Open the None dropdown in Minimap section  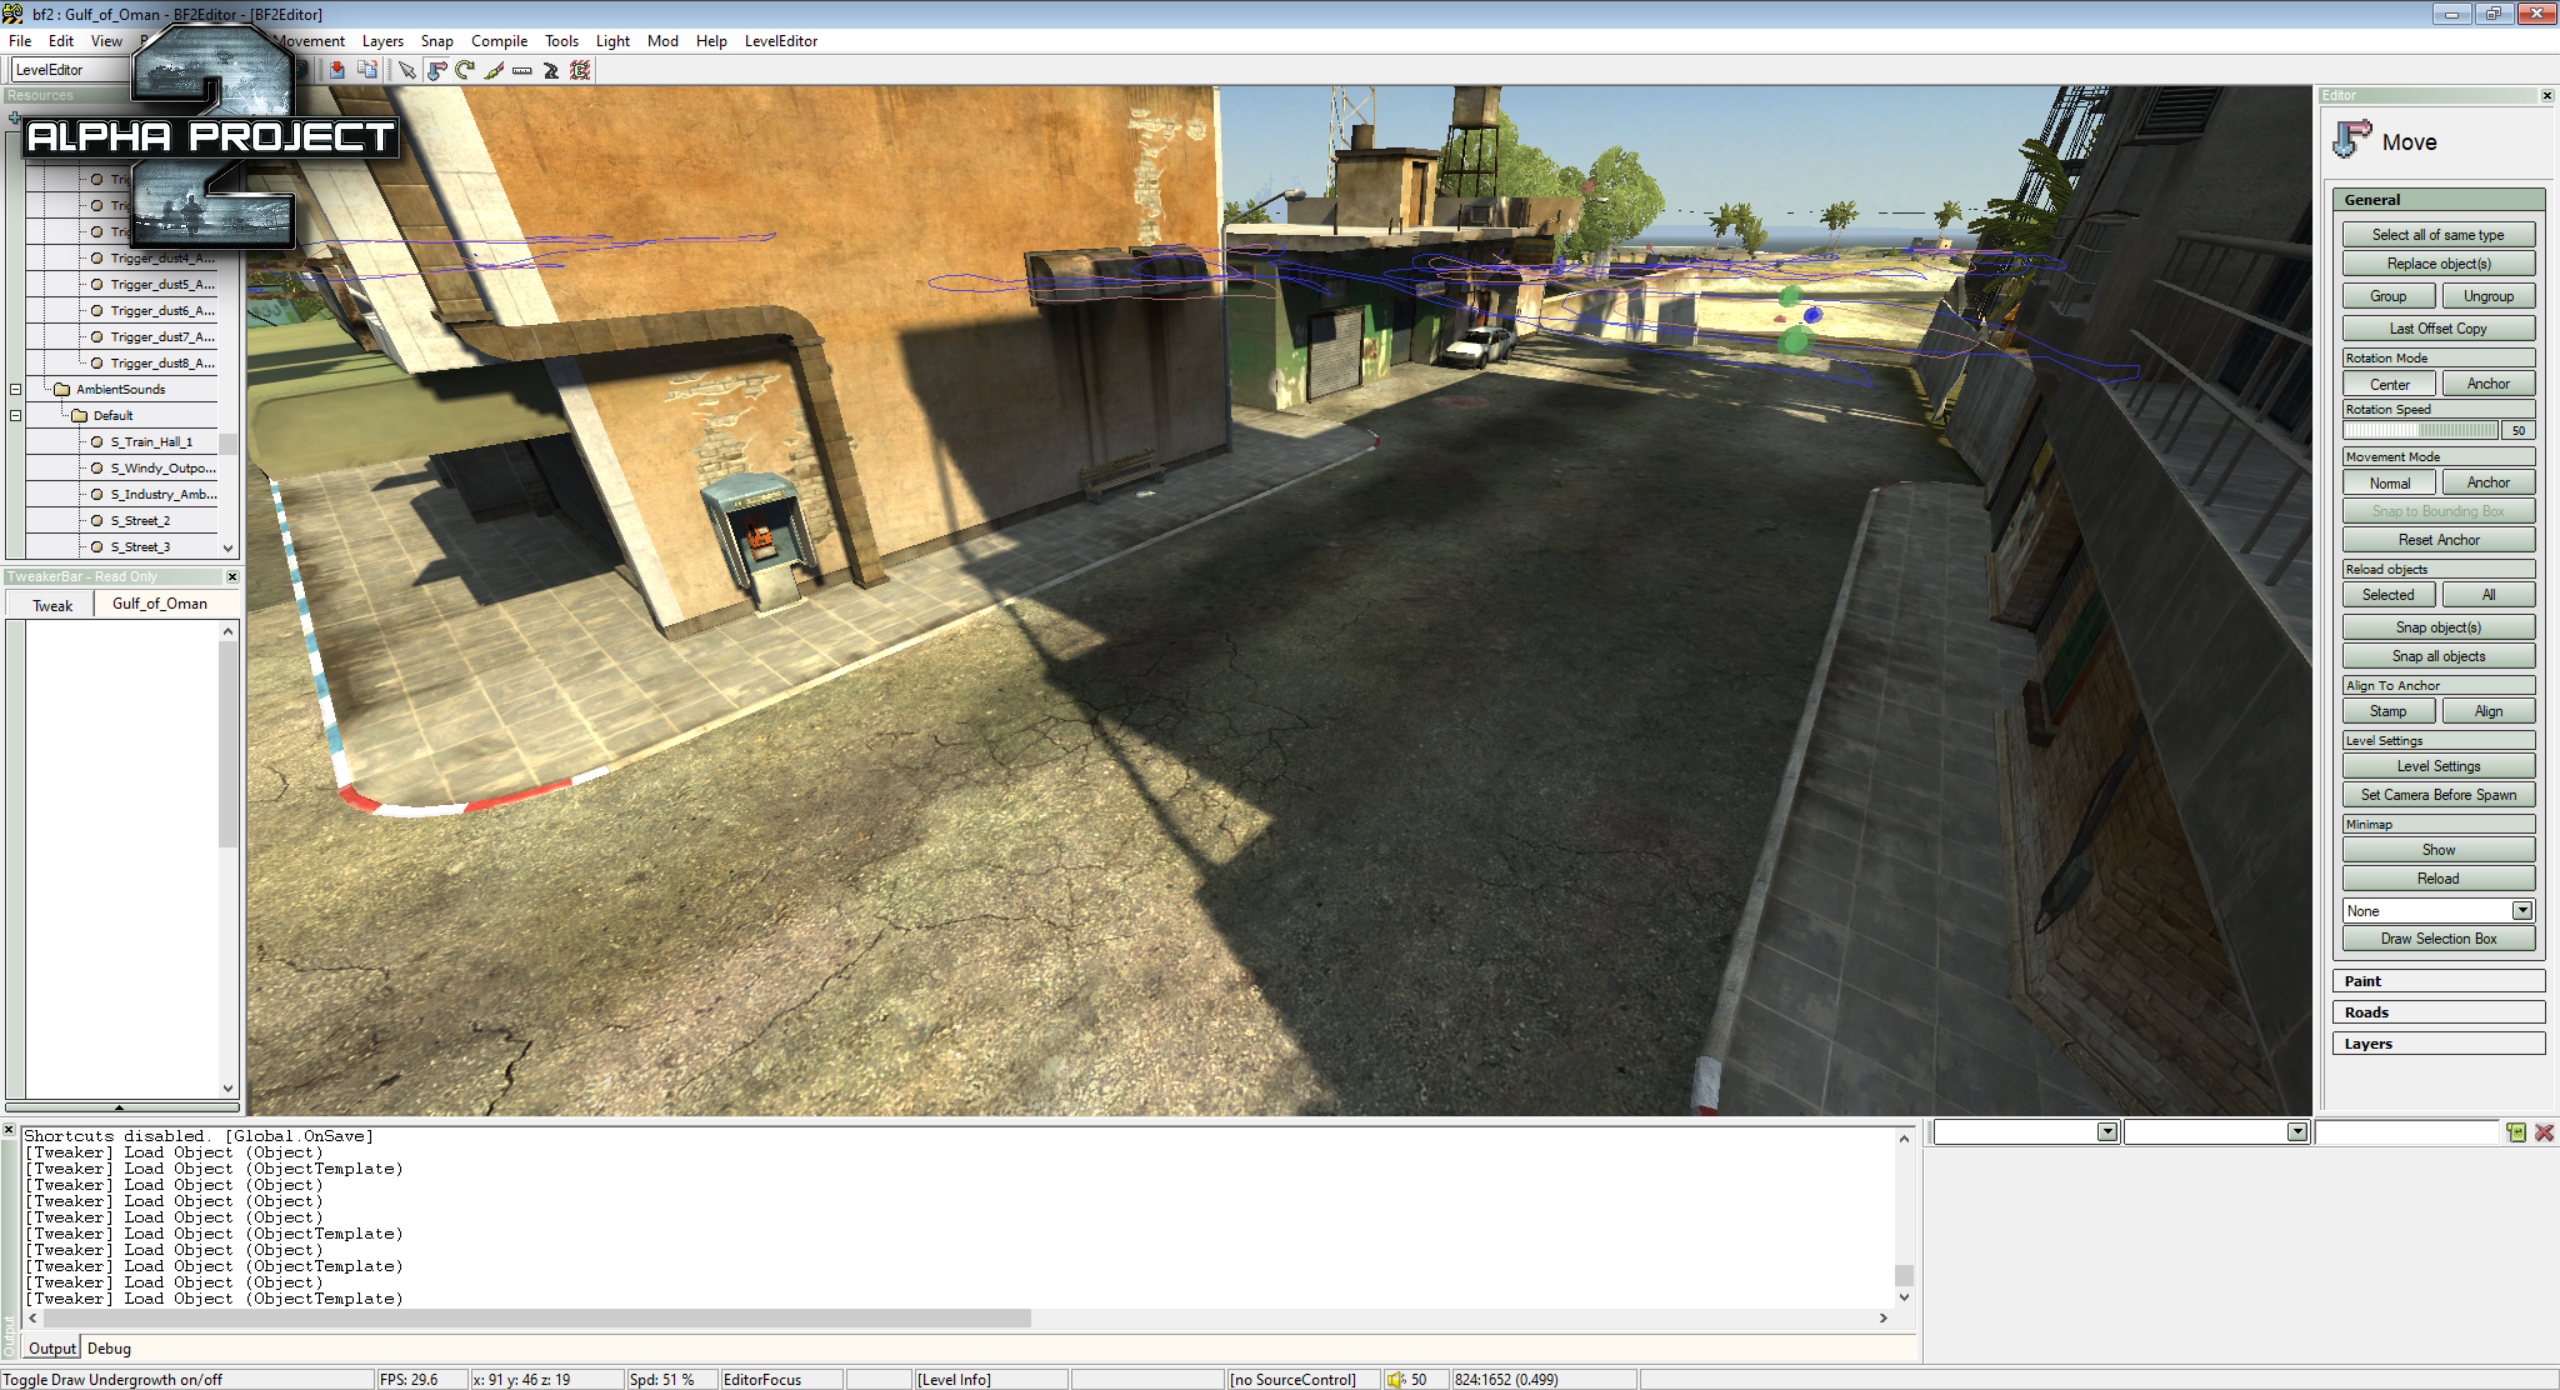[2522, 910]
